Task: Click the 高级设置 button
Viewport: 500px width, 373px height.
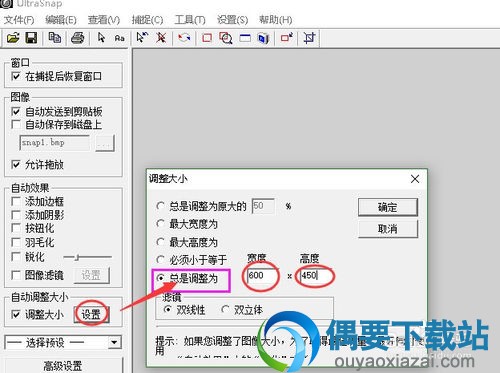Action: click(63, 366)
